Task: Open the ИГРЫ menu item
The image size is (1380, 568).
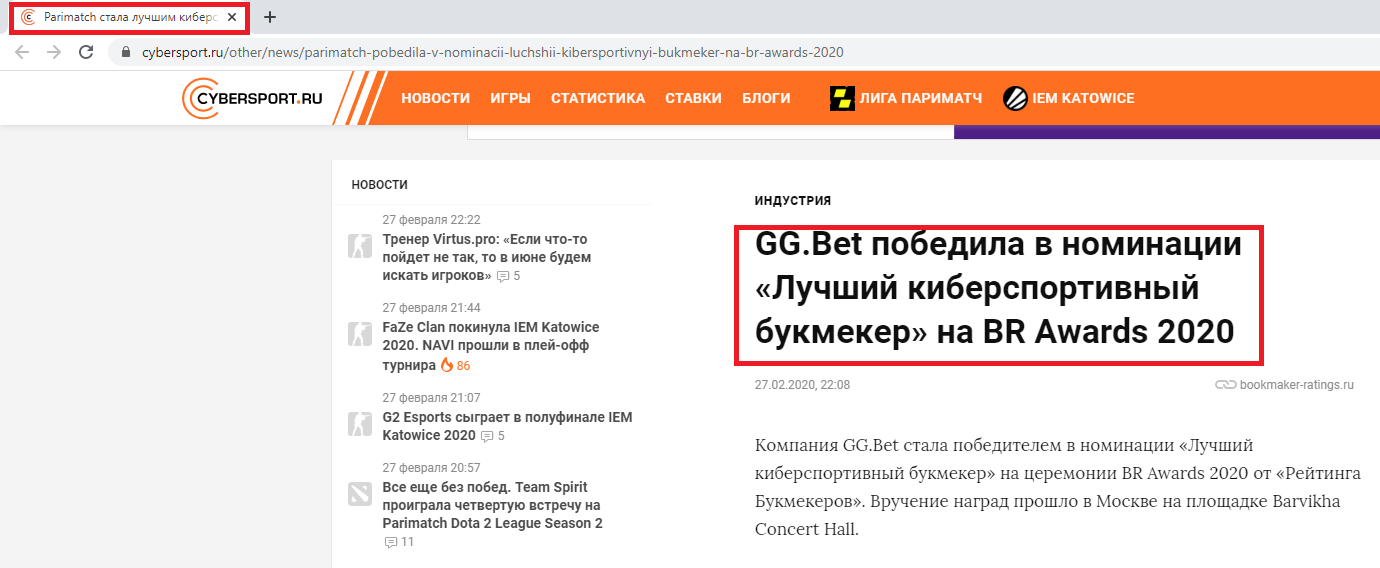Action: click(510, 98)
